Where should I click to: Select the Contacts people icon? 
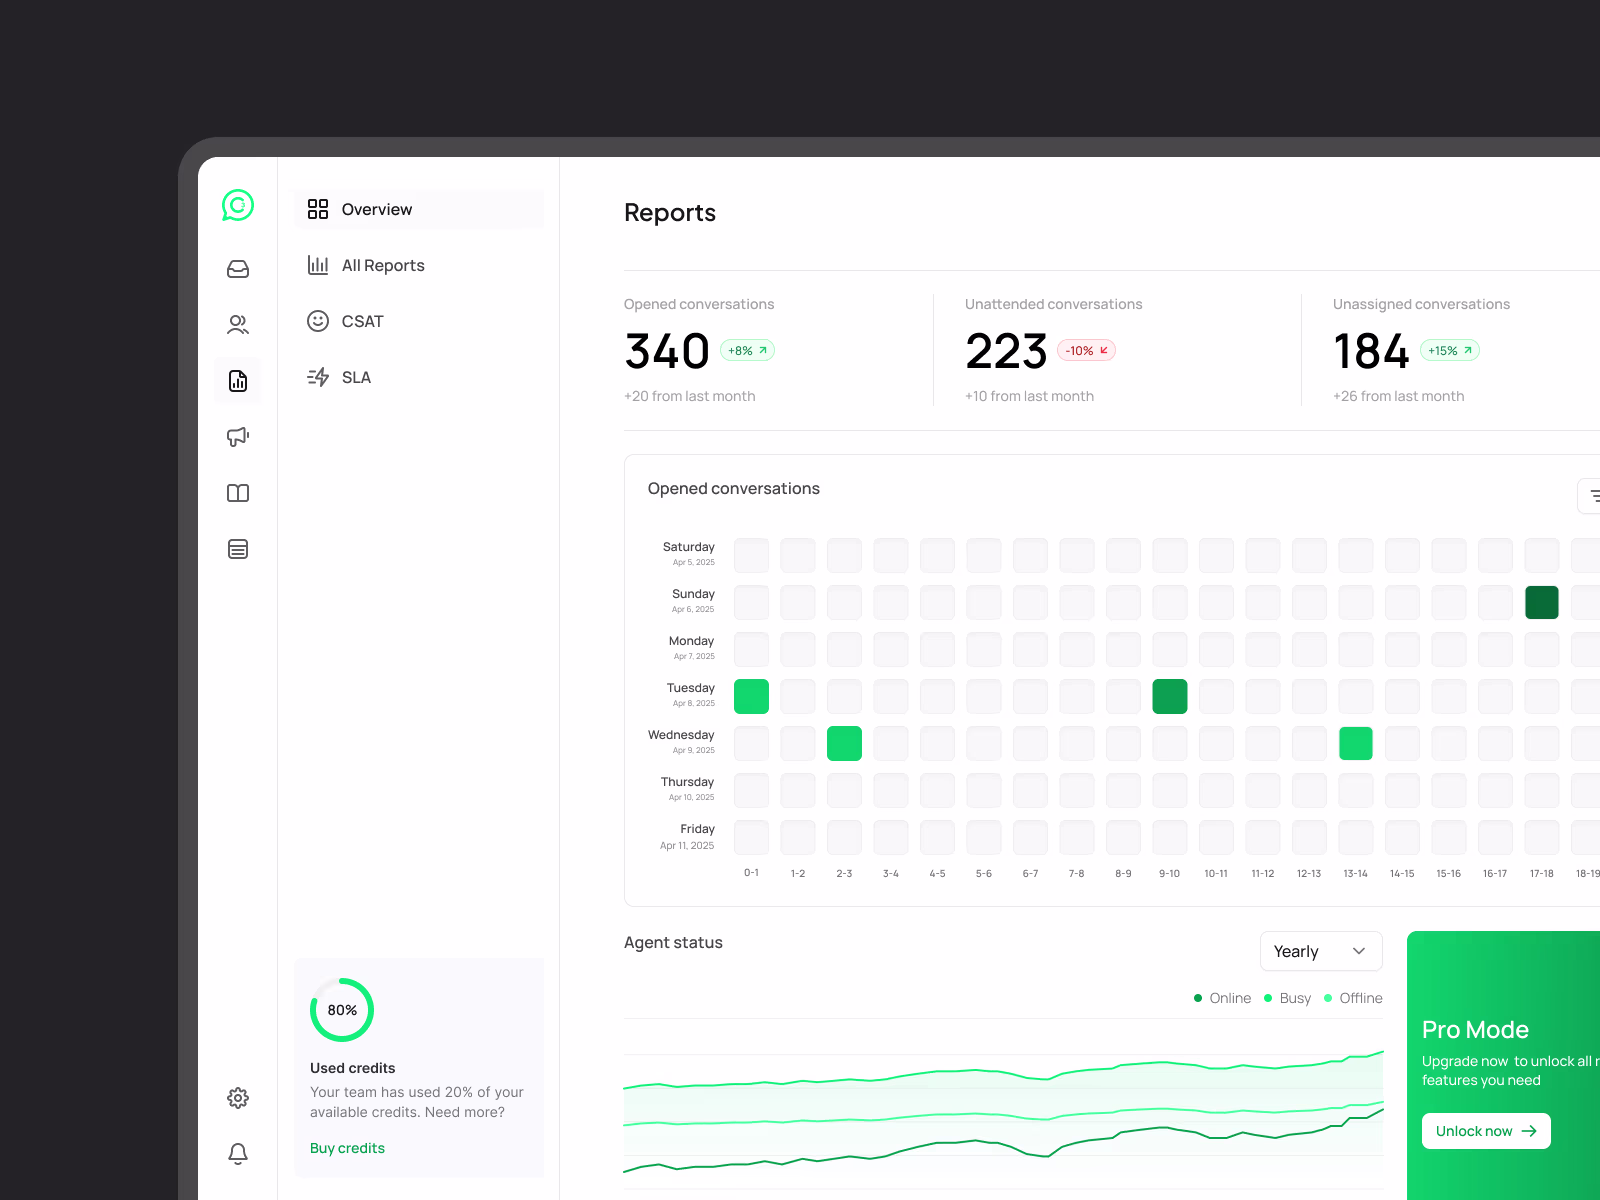click(237, 324)
